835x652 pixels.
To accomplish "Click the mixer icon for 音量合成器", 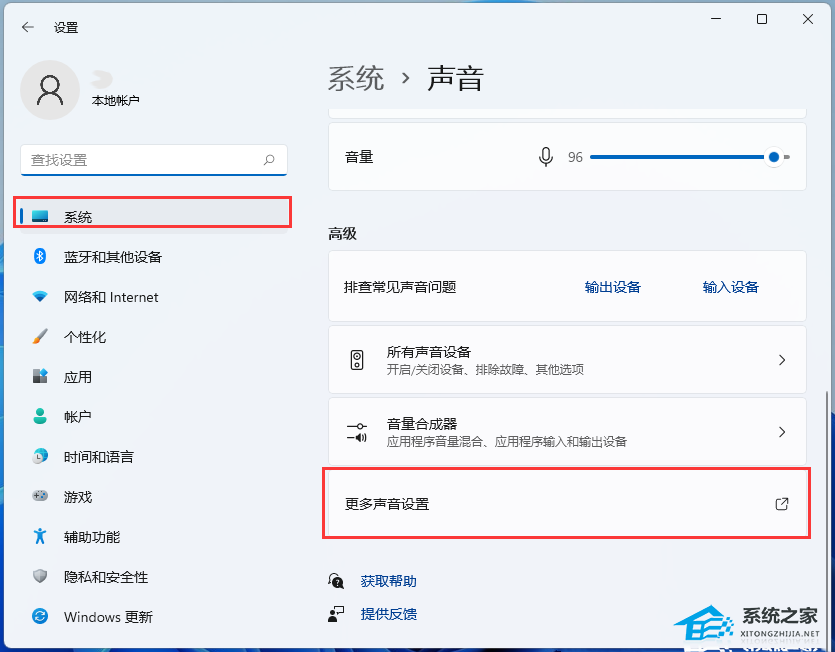I will pyautogui.click(x=357, y=432).
